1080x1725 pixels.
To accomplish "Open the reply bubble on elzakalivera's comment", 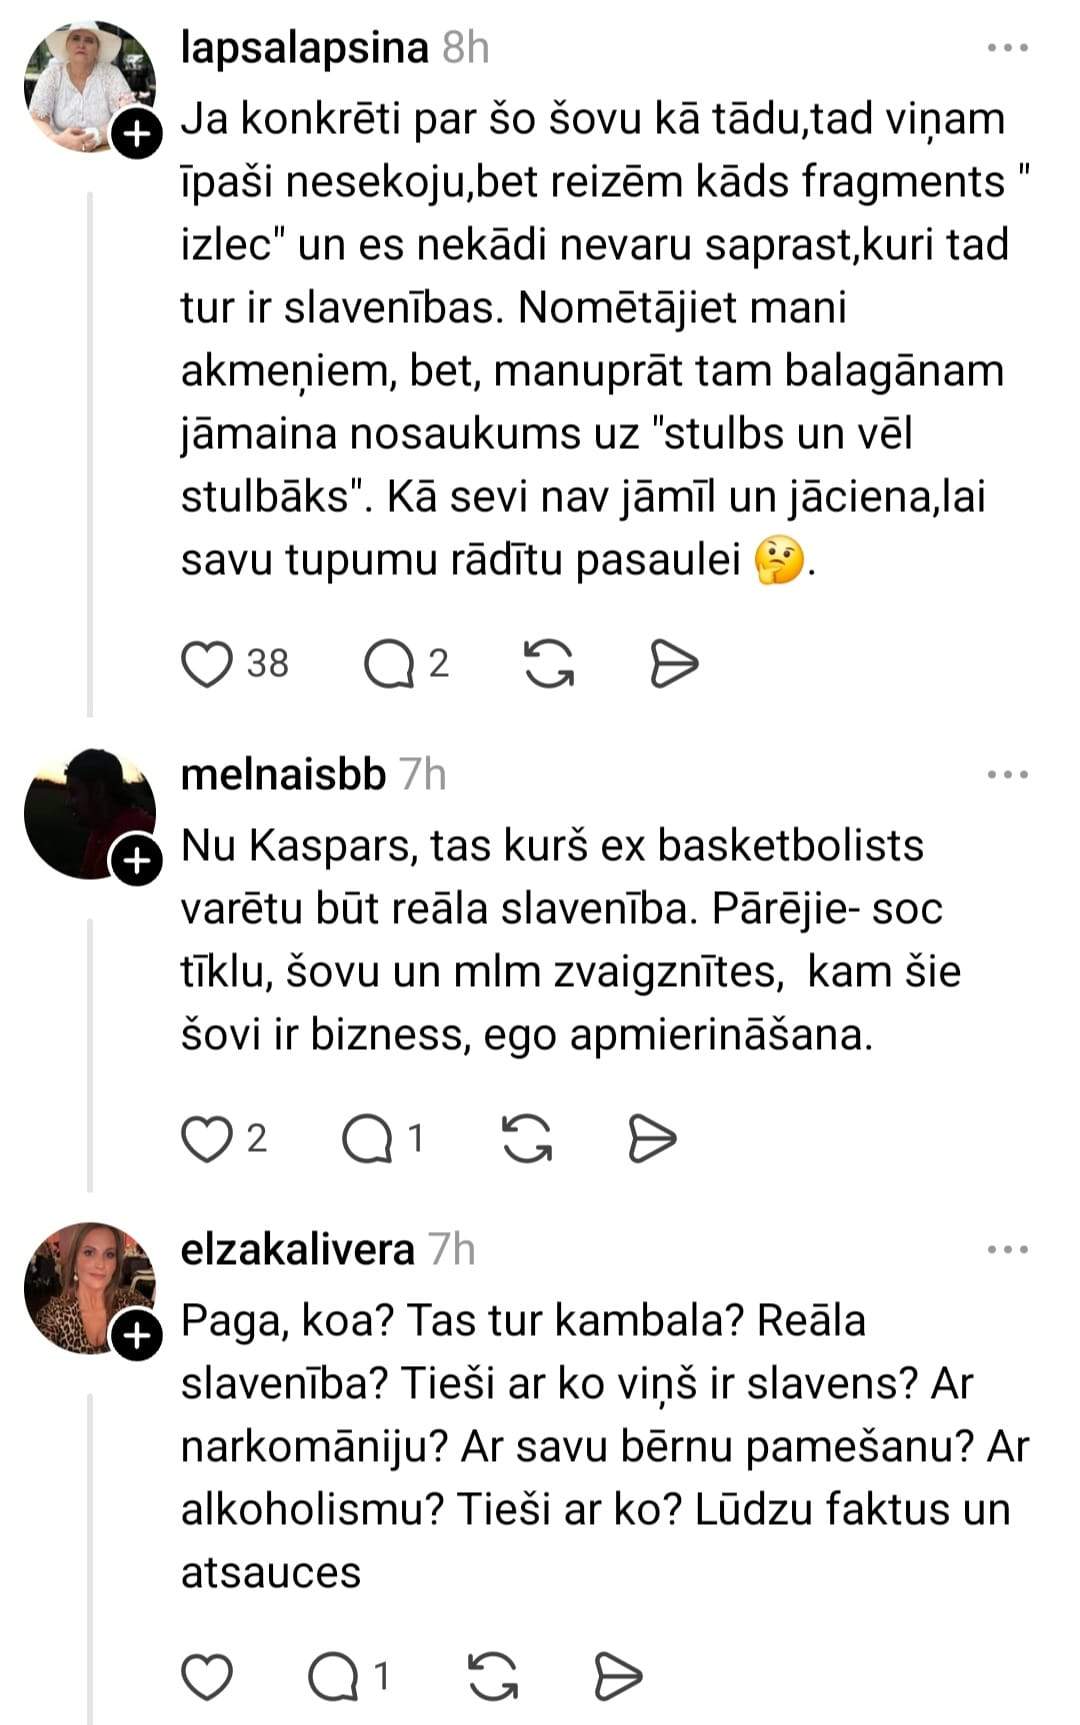I will (x=333, y=1677).
